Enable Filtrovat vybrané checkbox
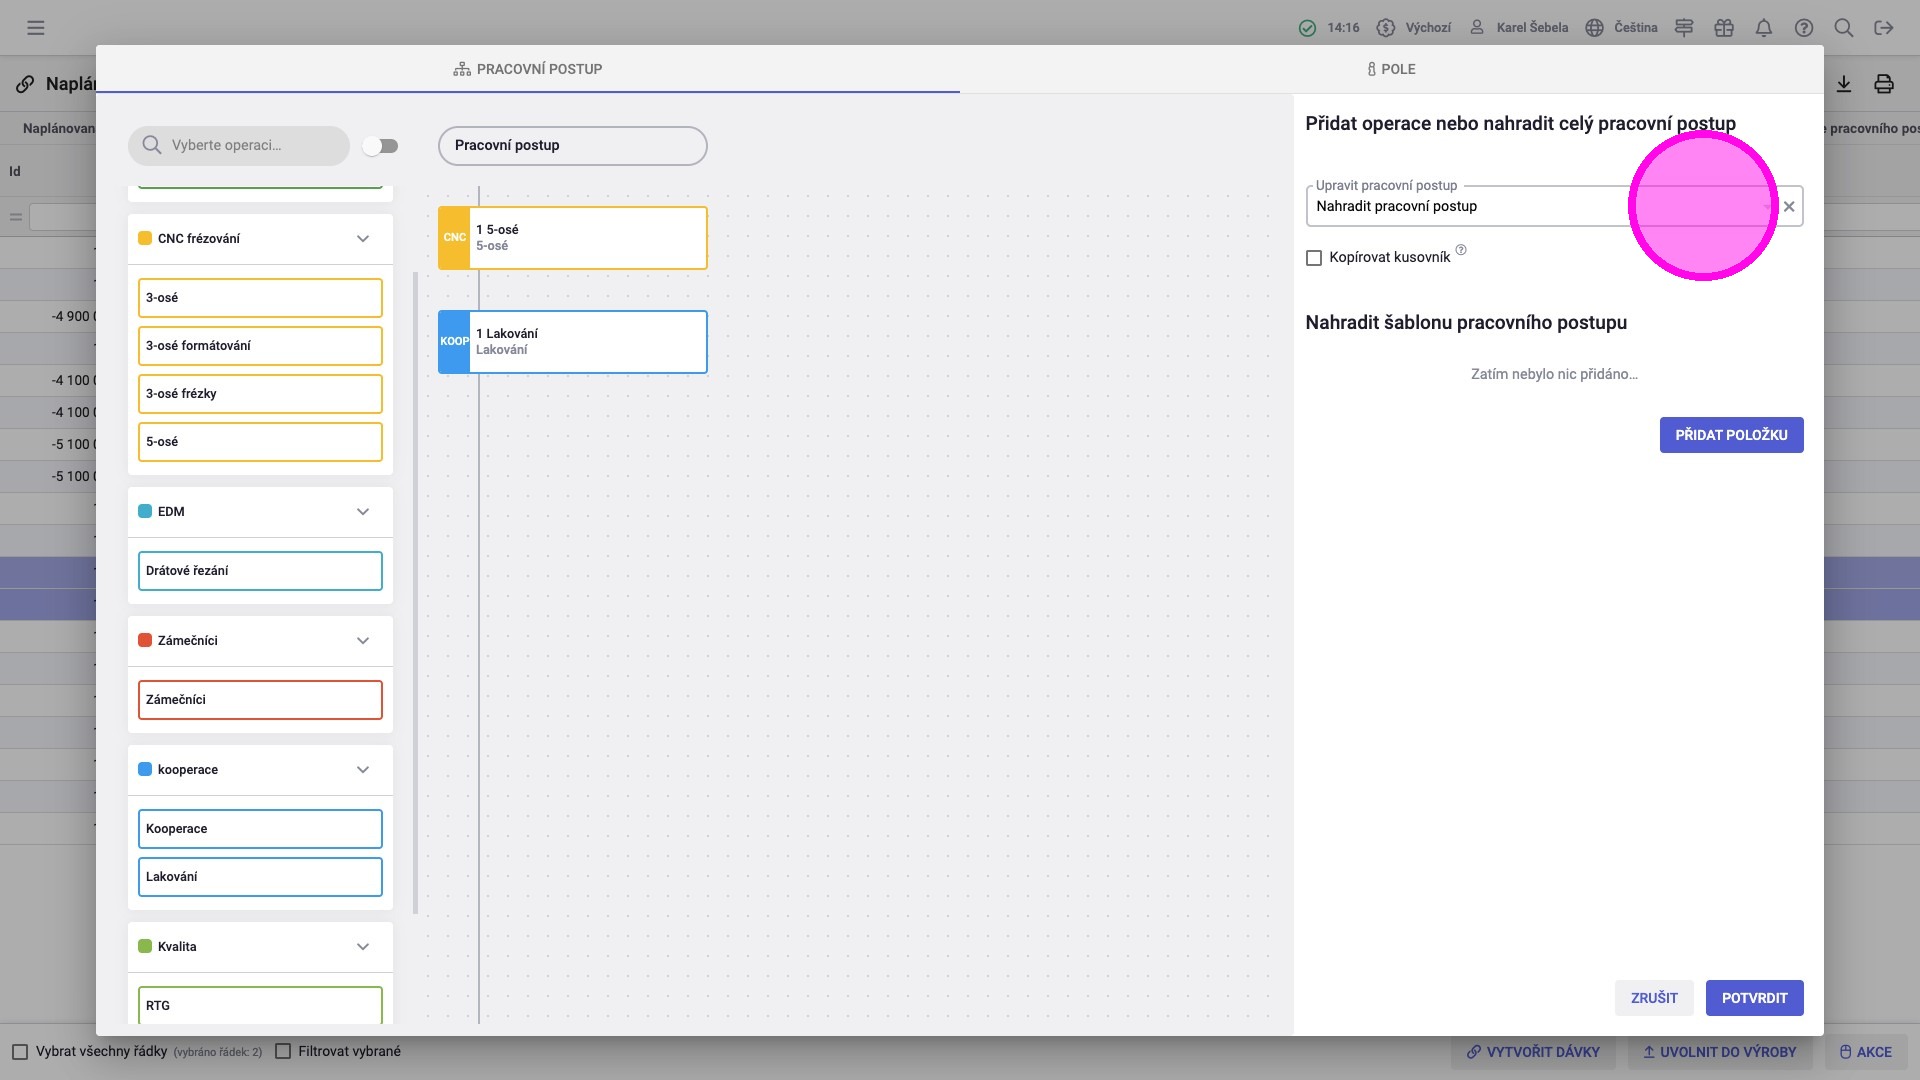Viewport: 1920px width, 1080px height. click(x=283, y=1051)
